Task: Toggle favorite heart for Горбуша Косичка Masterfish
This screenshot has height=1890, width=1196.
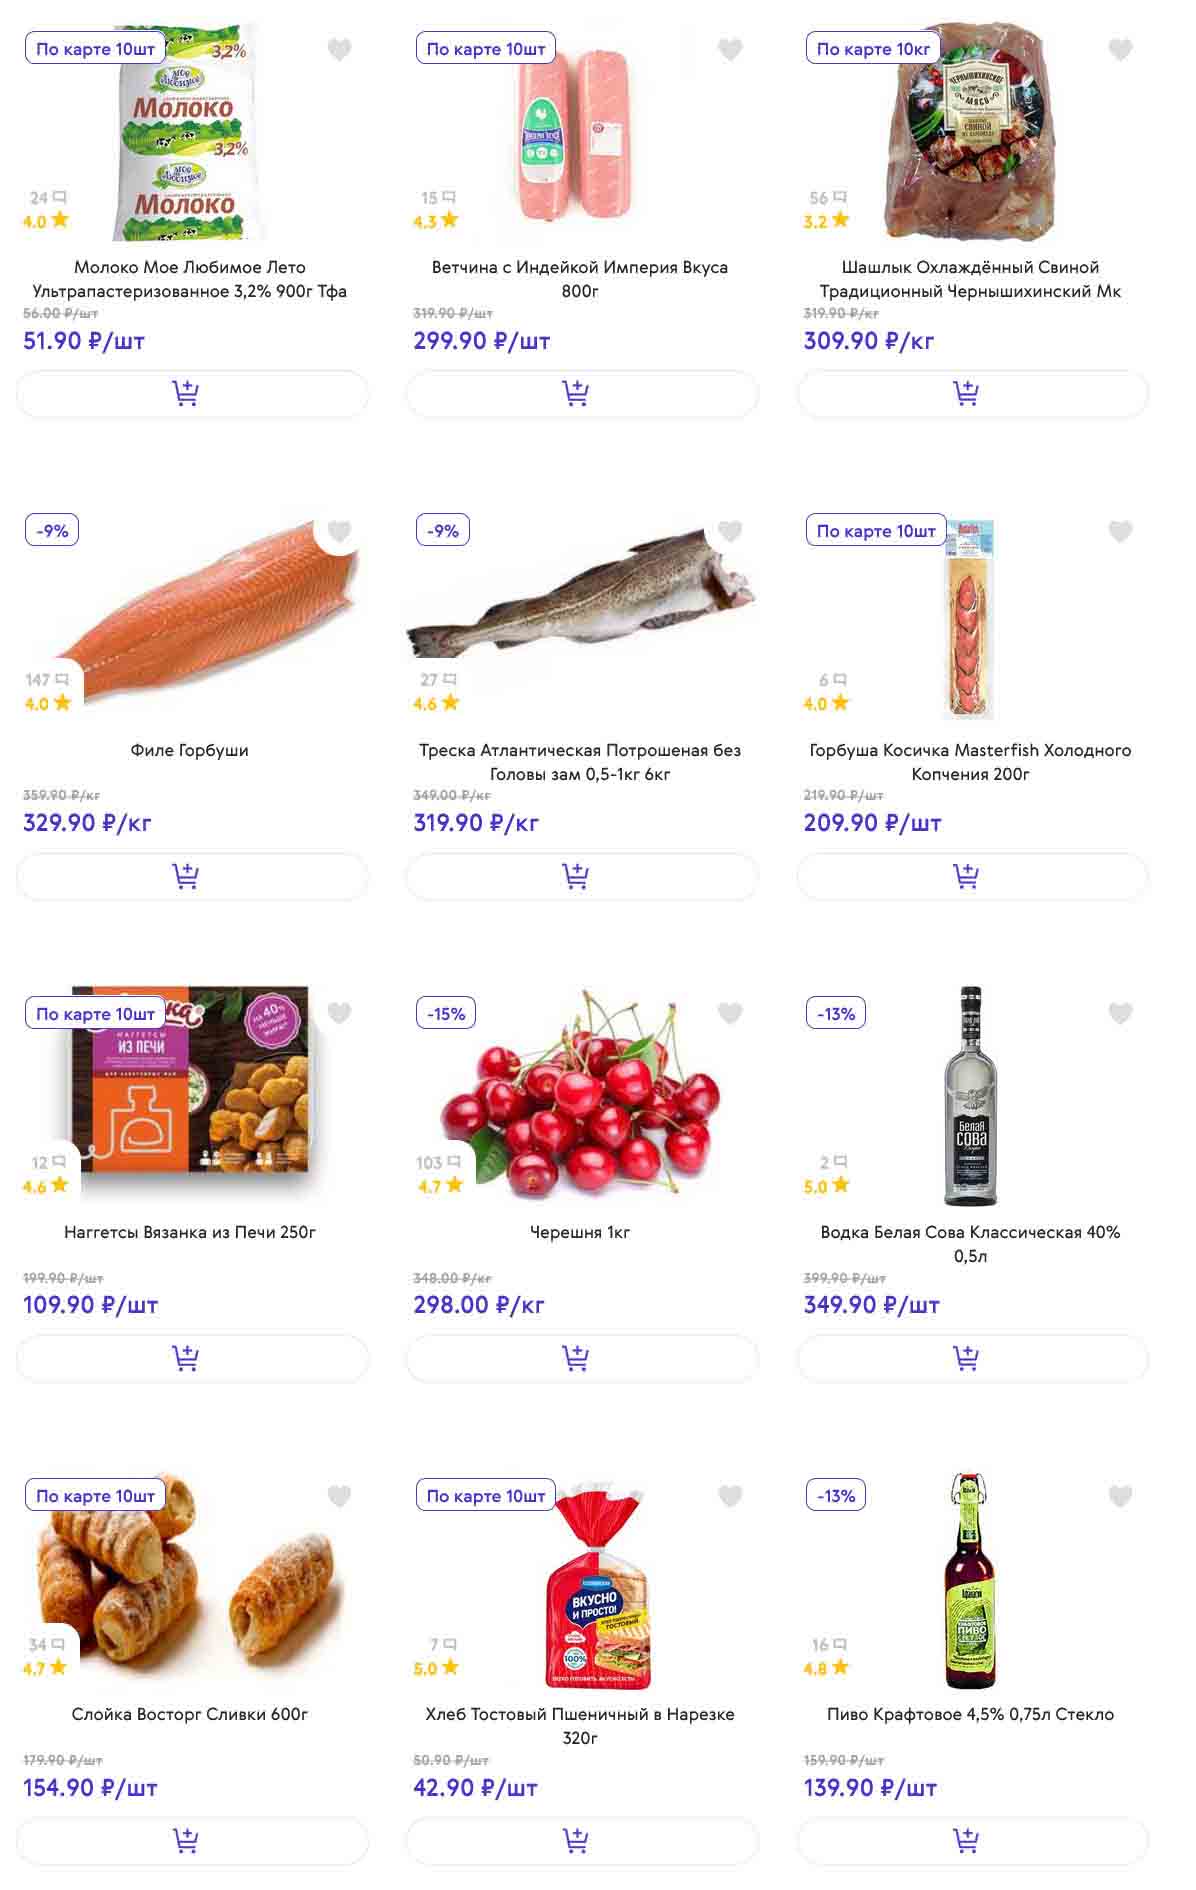Action: pyautogui.click(x=1120, y=531)
